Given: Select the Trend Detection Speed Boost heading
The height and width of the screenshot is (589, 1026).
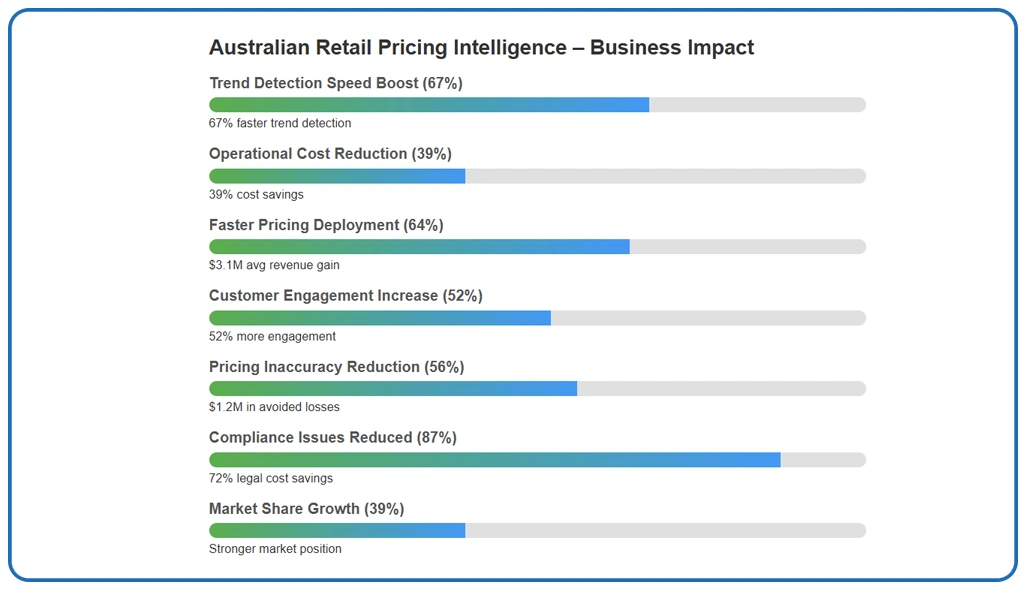Looking at the screenshot, I should [x=335, y=83].
